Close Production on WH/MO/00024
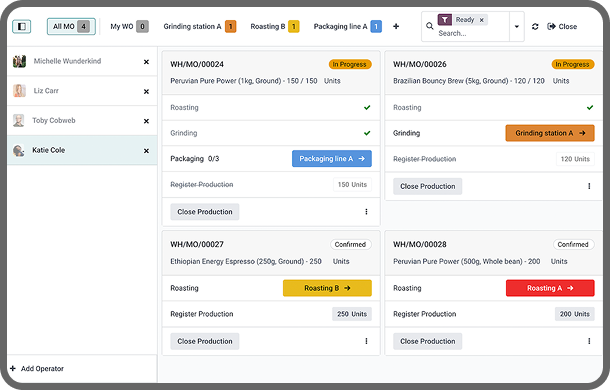The height and width of the screenshot is (390, 610). point(205,212)
